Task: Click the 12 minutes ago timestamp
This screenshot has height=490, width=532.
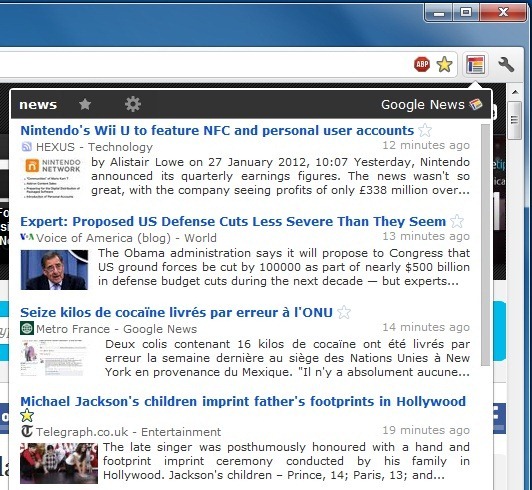Action: tap(426, 145)
